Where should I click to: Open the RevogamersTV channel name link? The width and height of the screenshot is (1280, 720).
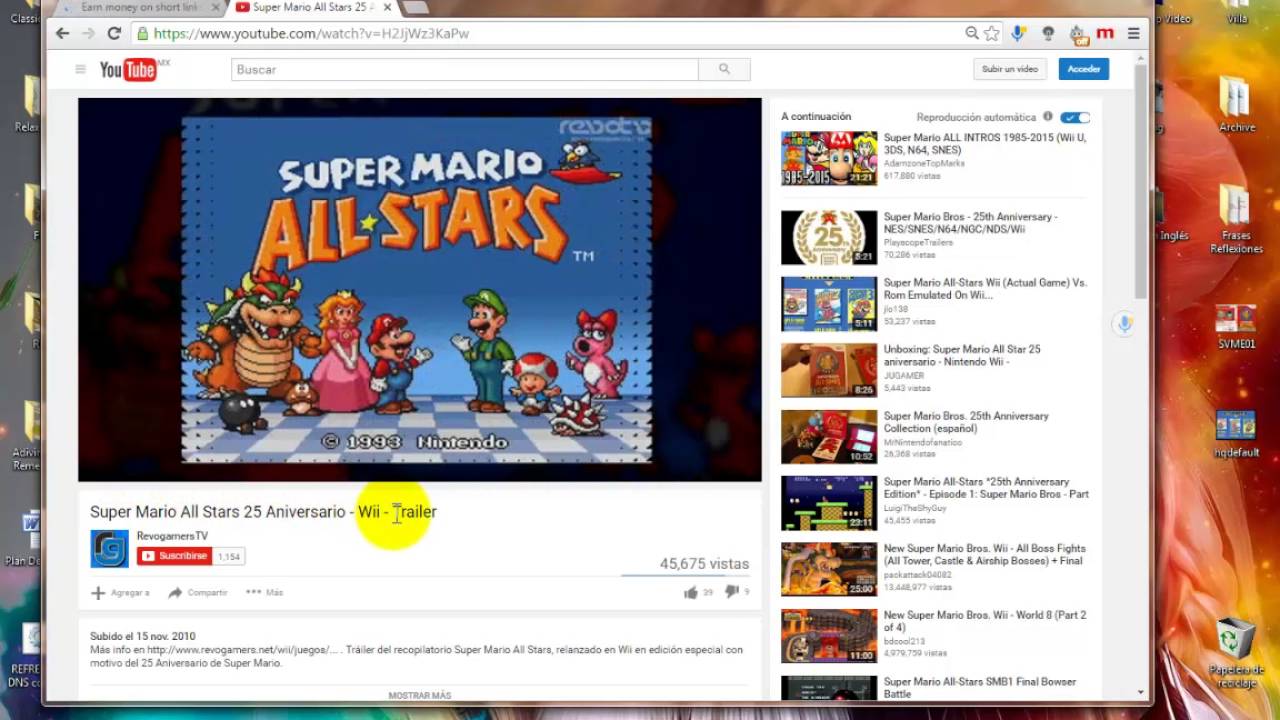click(172, 536)
